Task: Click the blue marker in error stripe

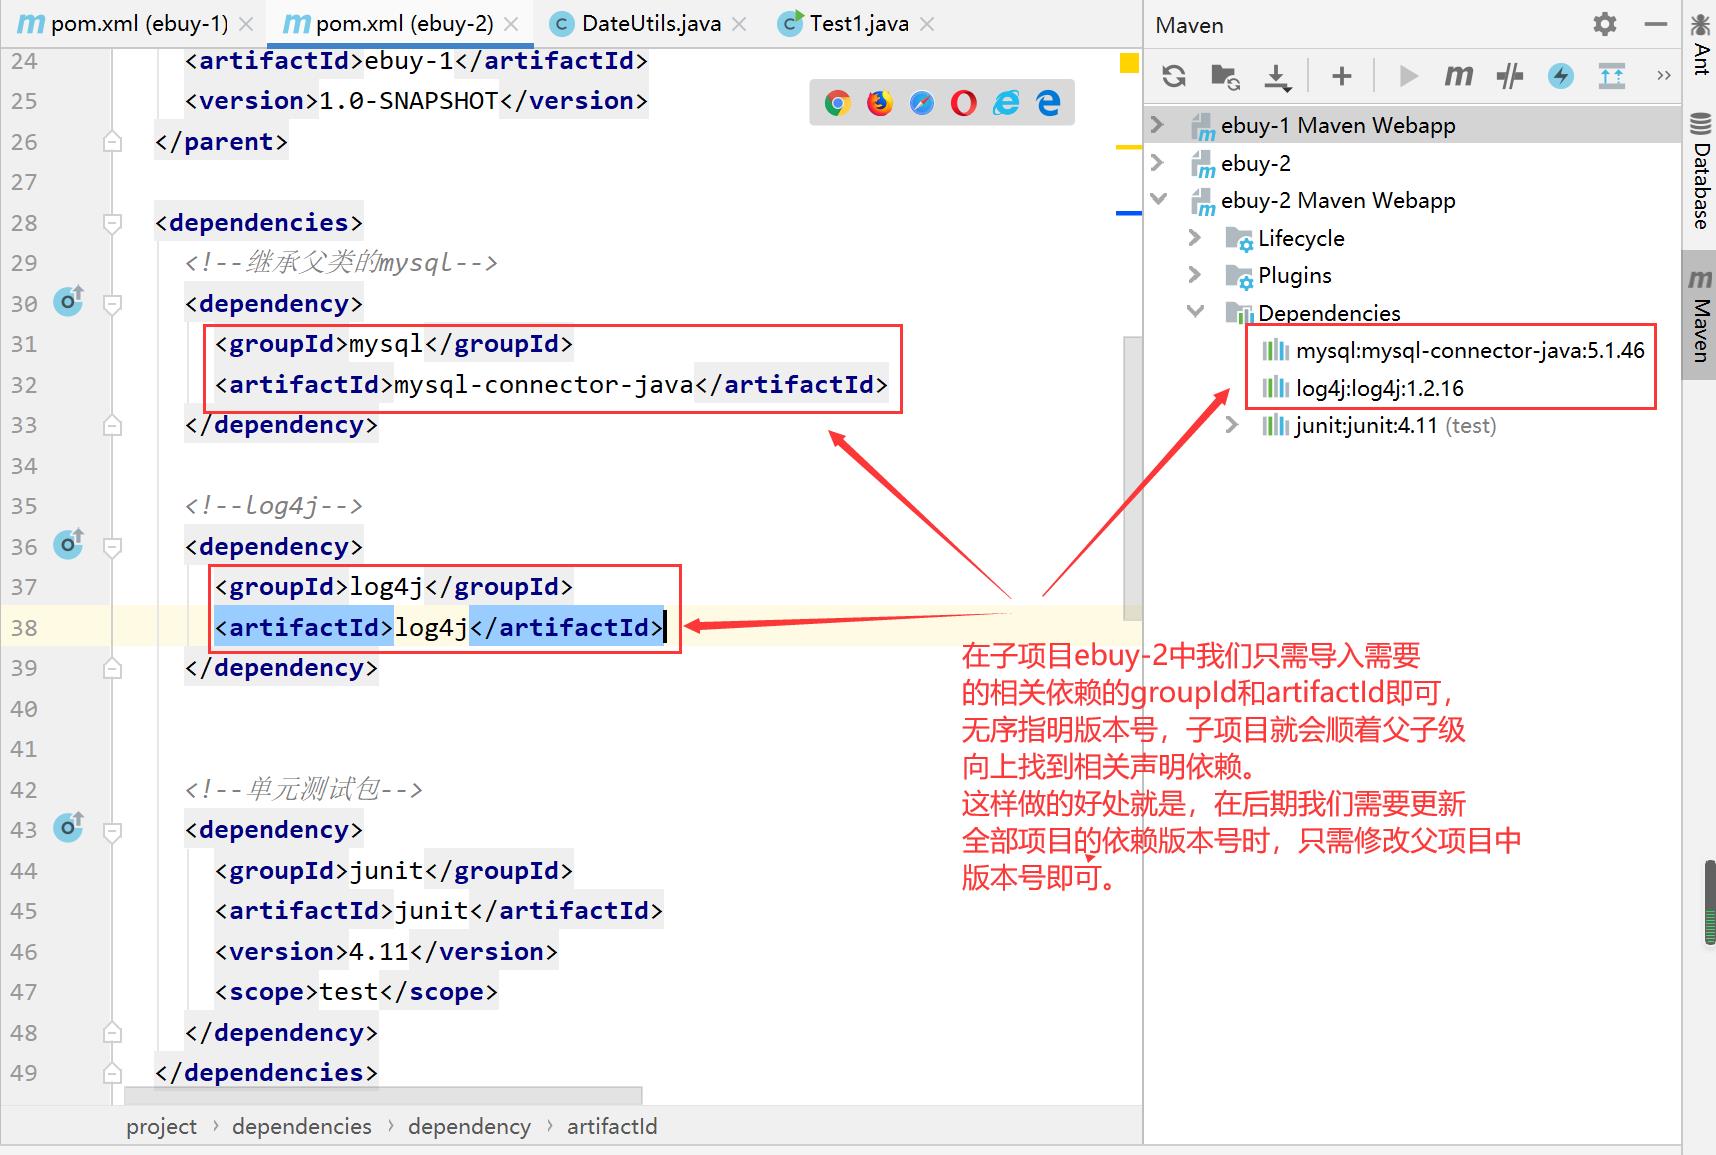Action: [x=1129, y=213]
